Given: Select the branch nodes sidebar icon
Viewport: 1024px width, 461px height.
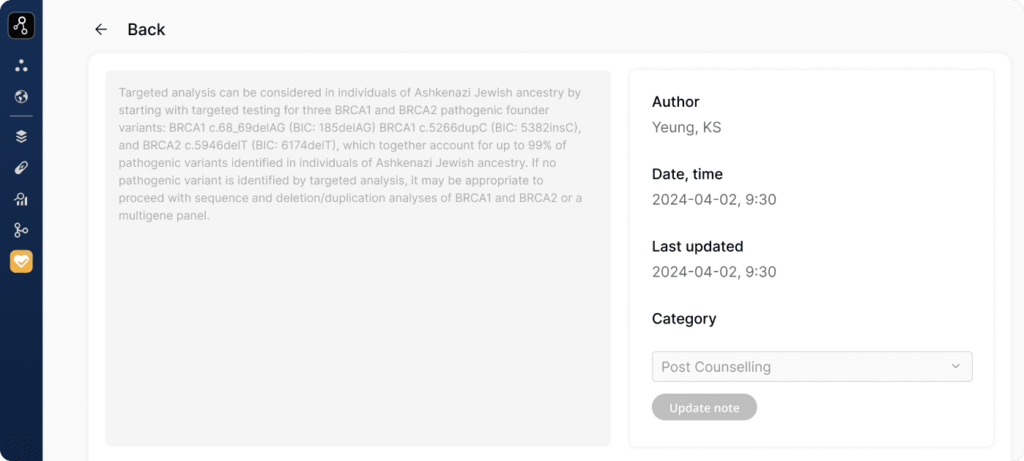Looking at the screenshot, I should (21, 230).
